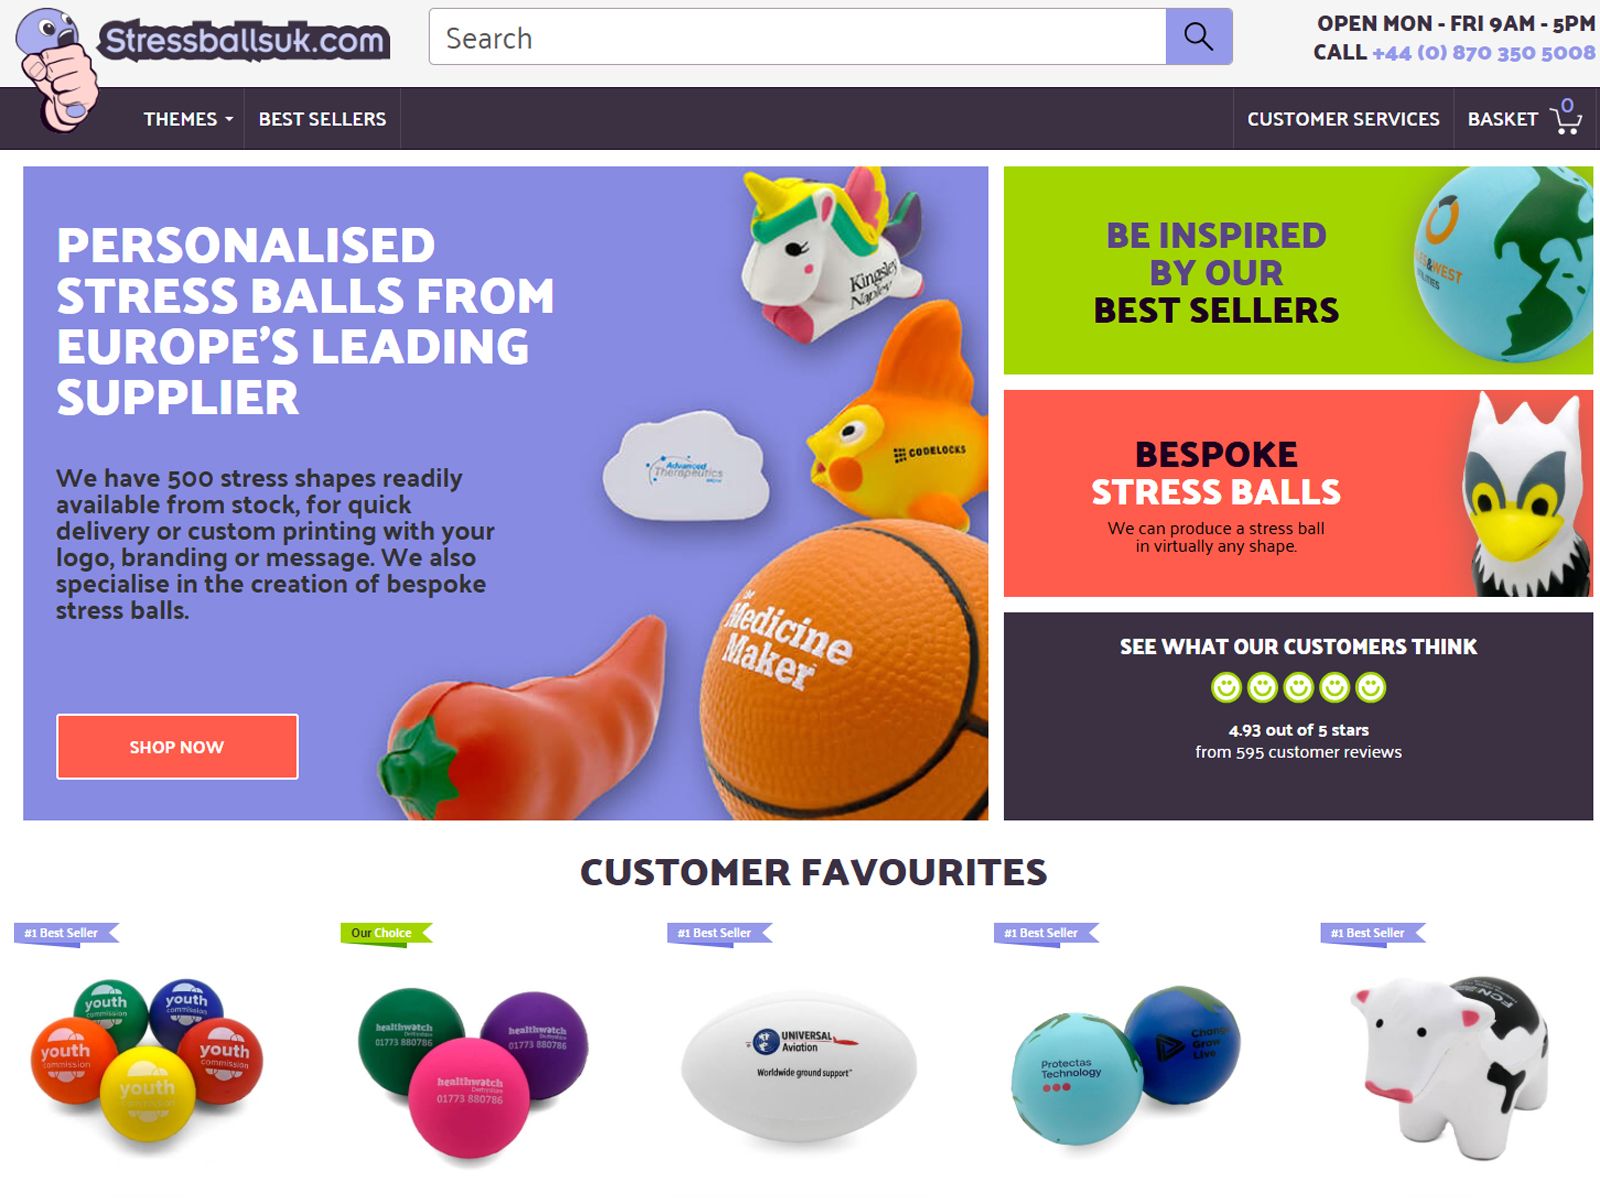1600x1200 pixels.
Task: Click the Our Choice ribbon badge
Action: pos(386,933)
